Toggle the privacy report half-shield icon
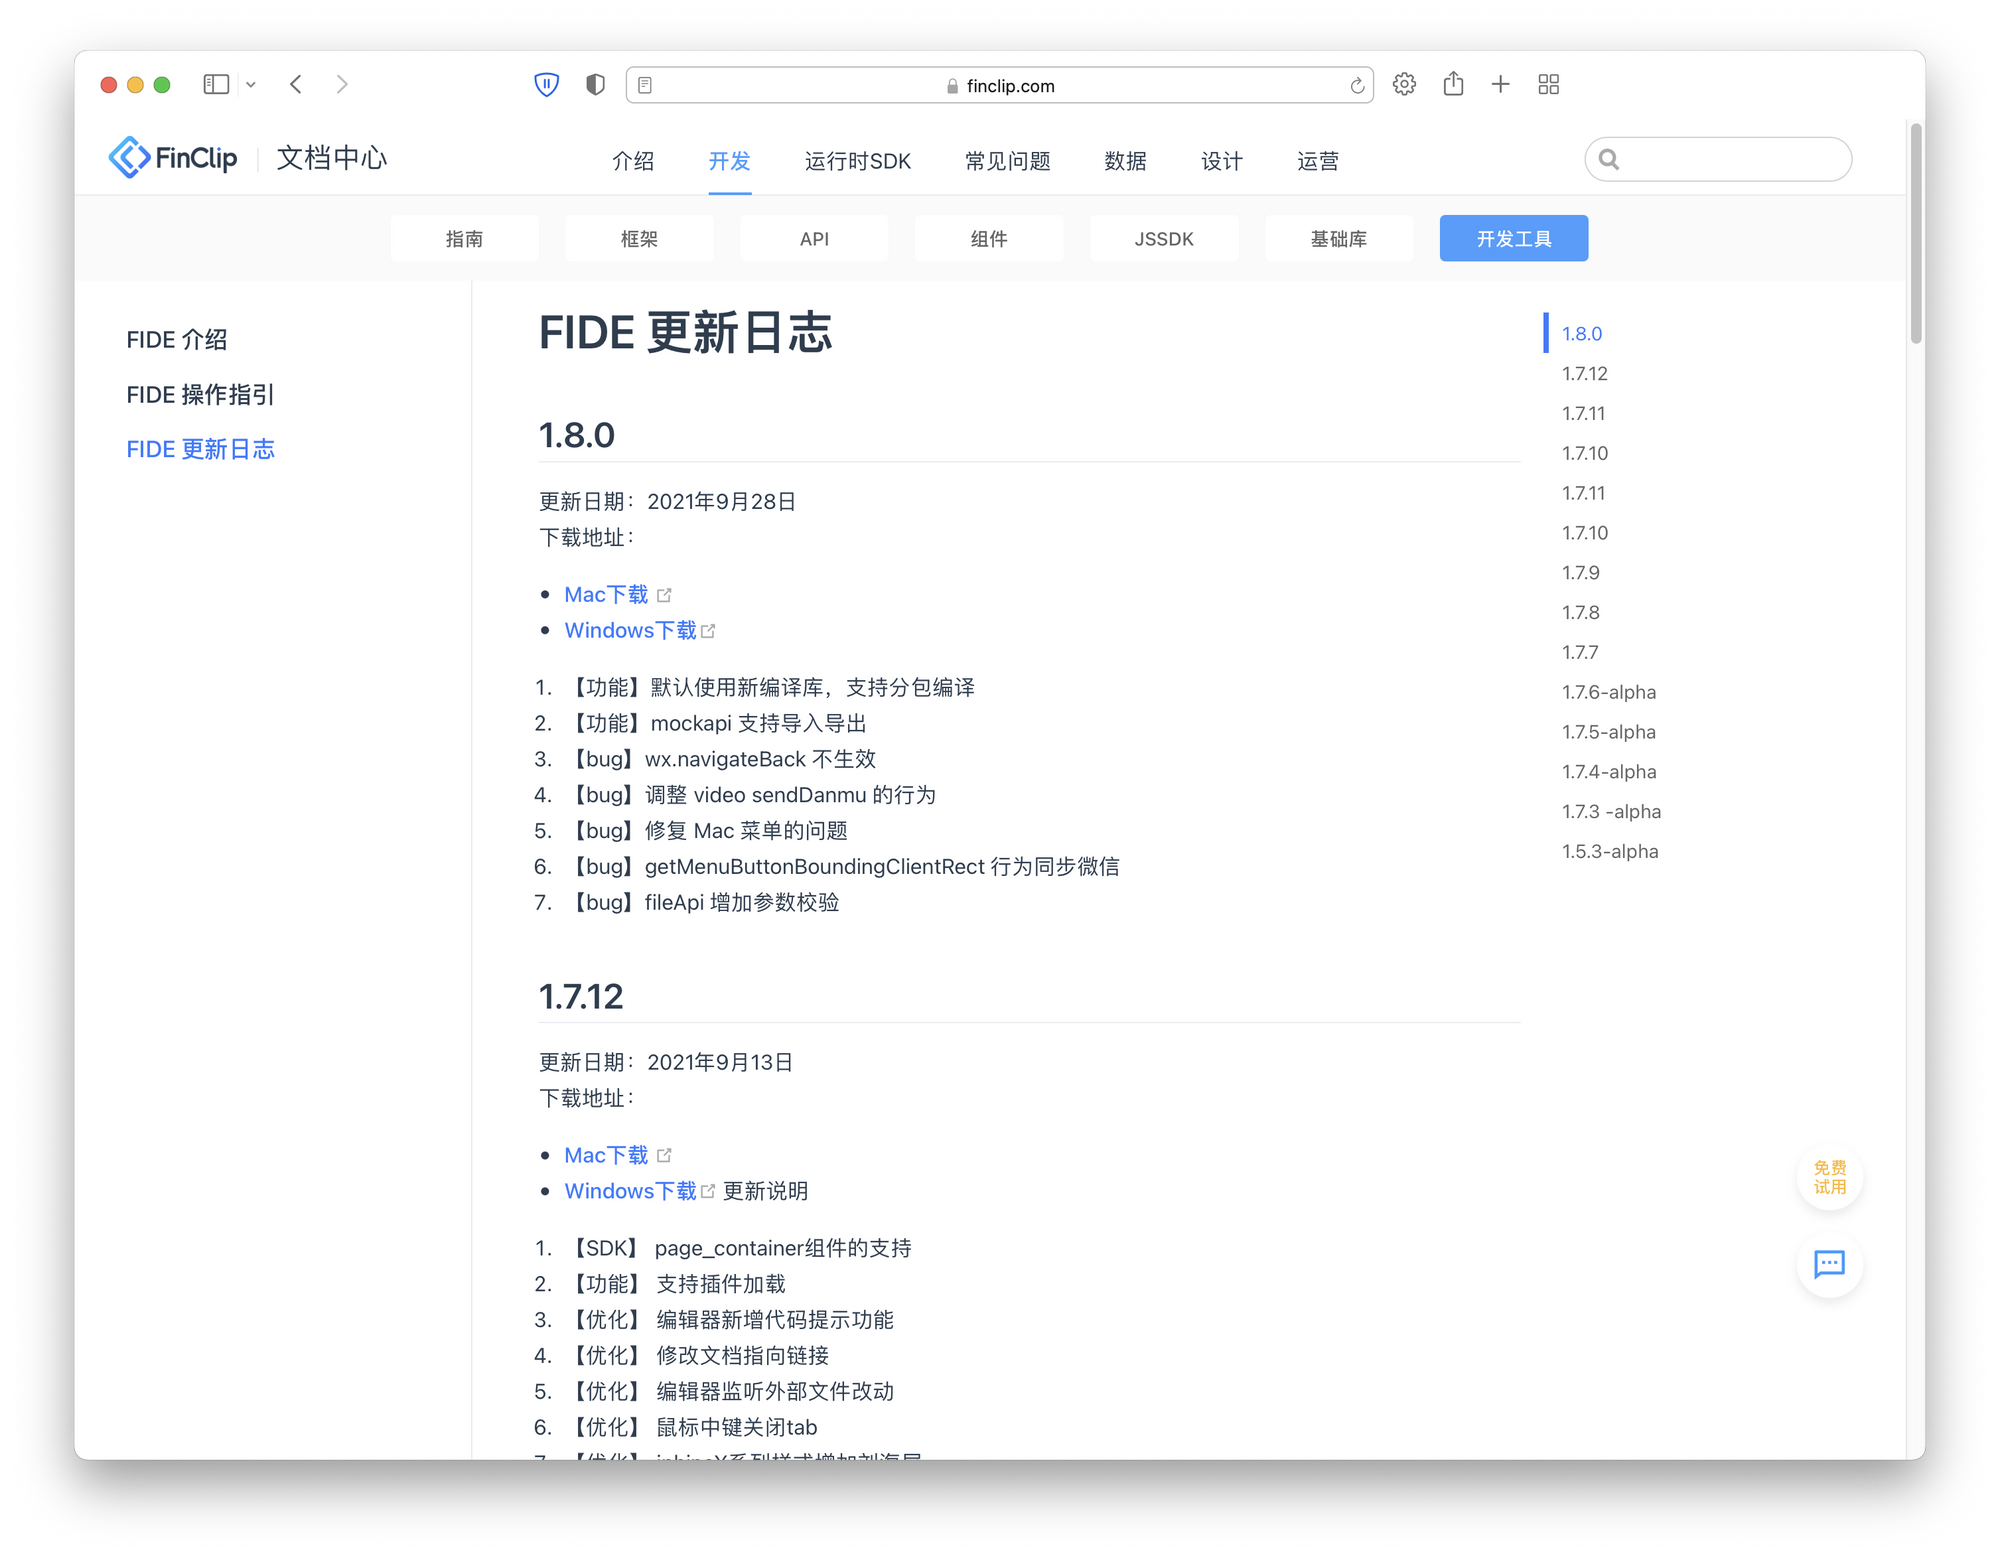This screenshot has width=2000, height=1558. click(595, 85)
